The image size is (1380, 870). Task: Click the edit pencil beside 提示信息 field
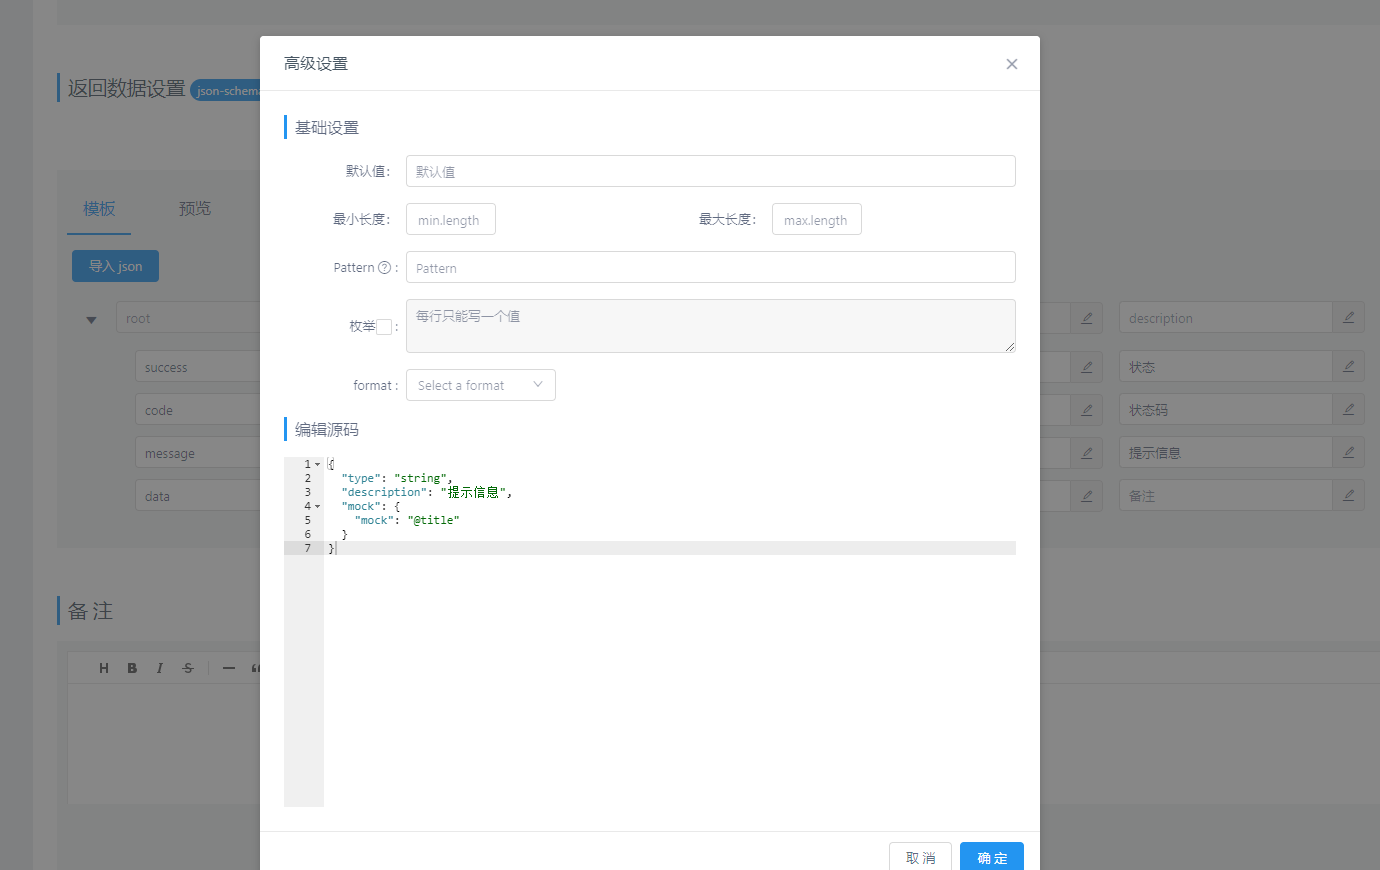[1348, 452]
